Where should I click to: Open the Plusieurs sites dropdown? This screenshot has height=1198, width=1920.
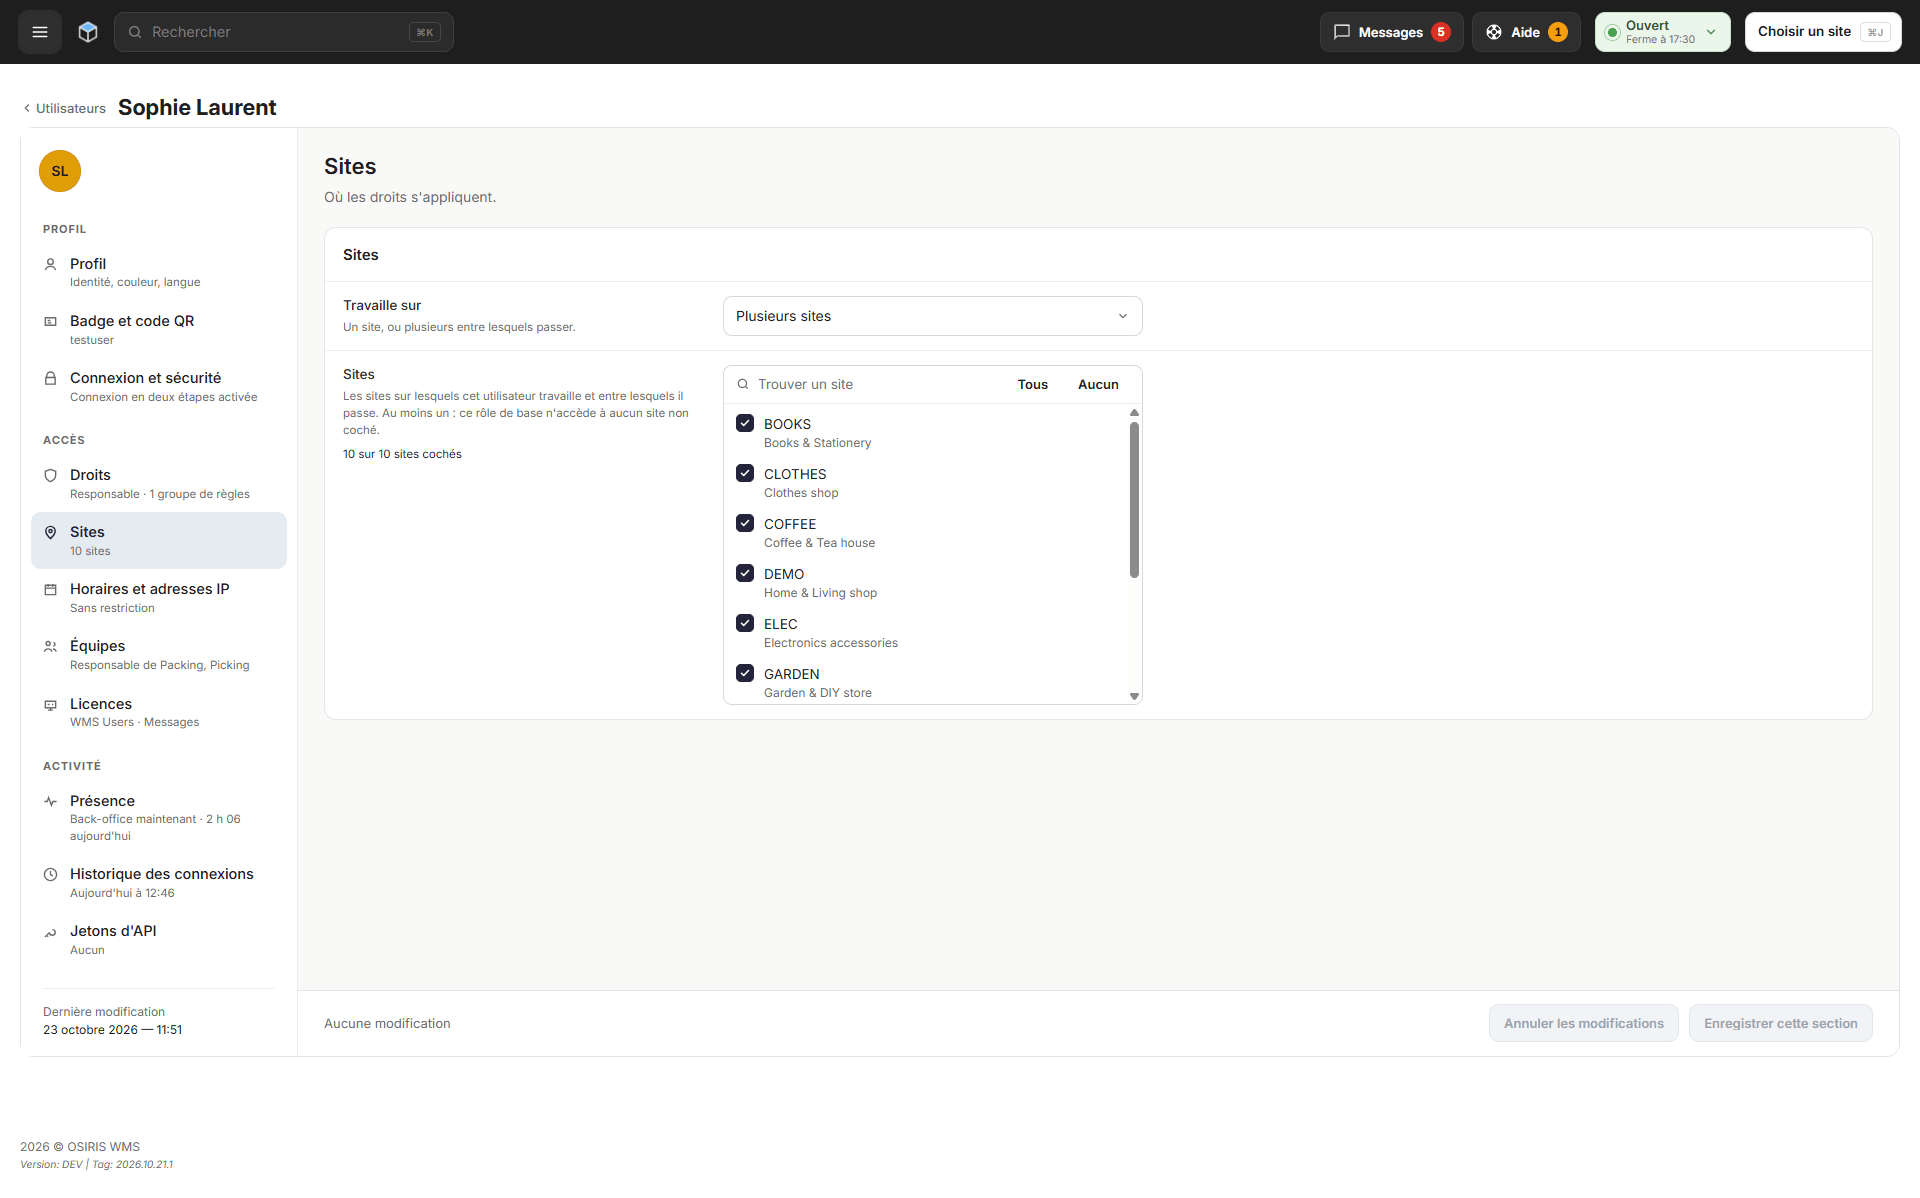tap(932, 316)
